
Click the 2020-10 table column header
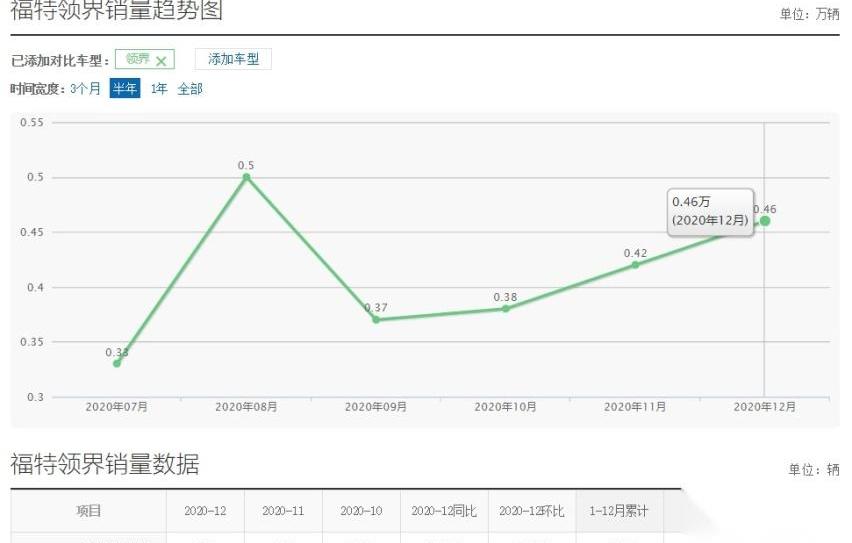[x=361, y=511]
